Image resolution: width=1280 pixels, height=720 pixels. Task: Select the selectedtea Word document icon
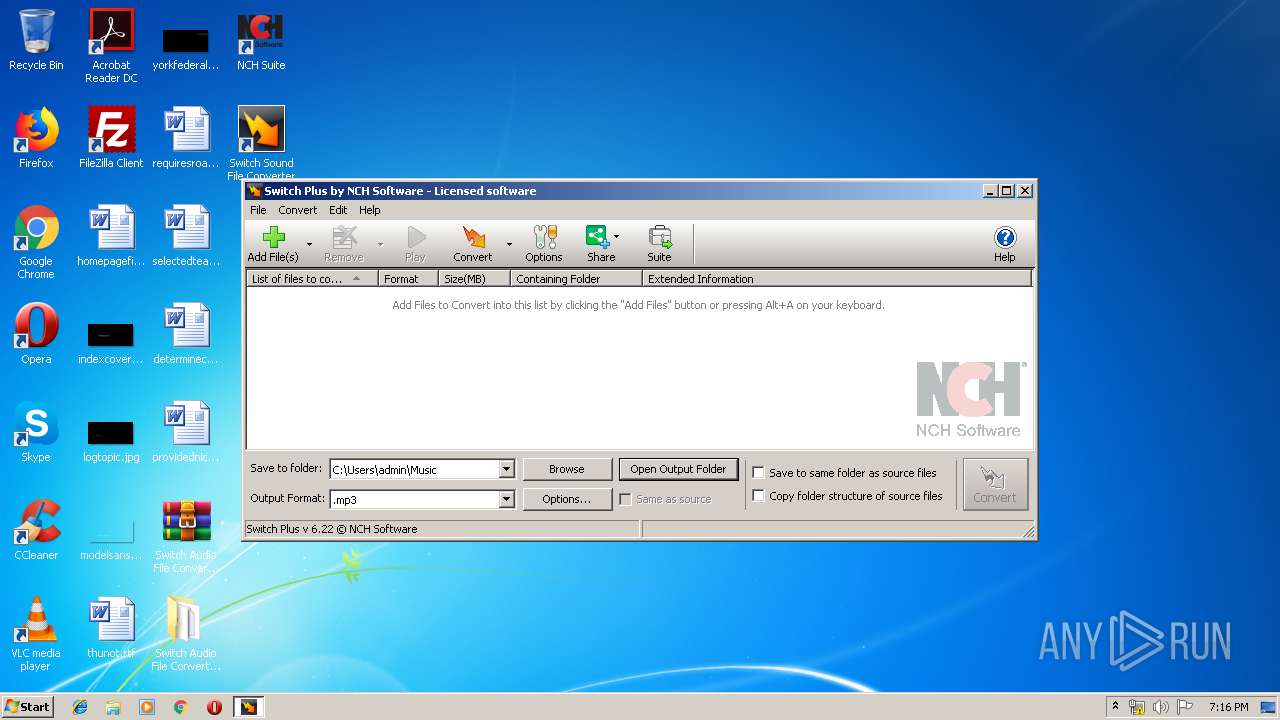(186, 236)
